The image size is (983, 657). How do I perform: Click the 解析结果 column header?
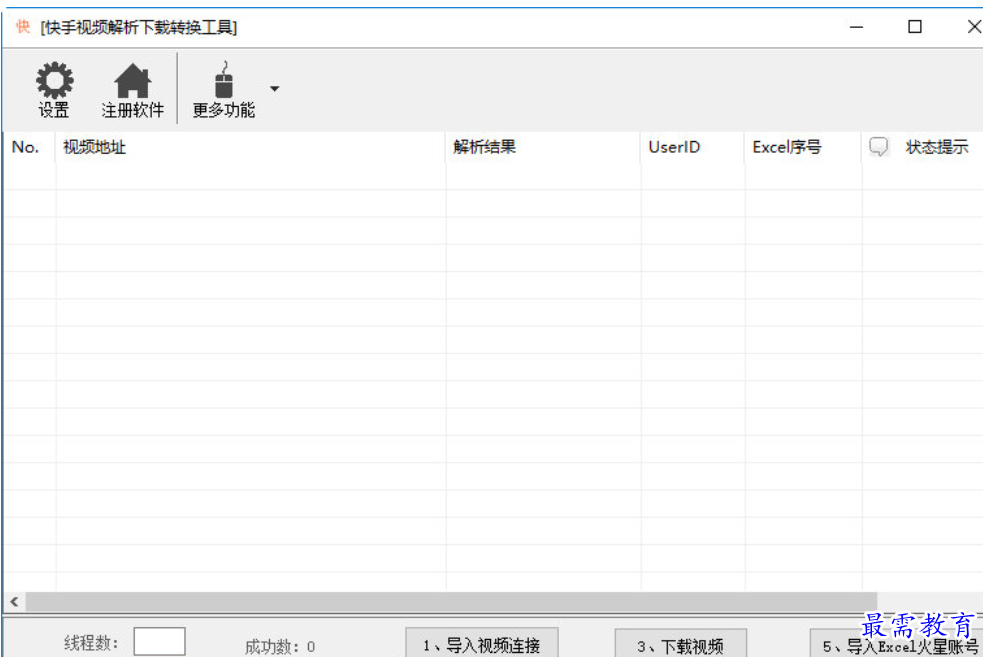tap(543, 147)
